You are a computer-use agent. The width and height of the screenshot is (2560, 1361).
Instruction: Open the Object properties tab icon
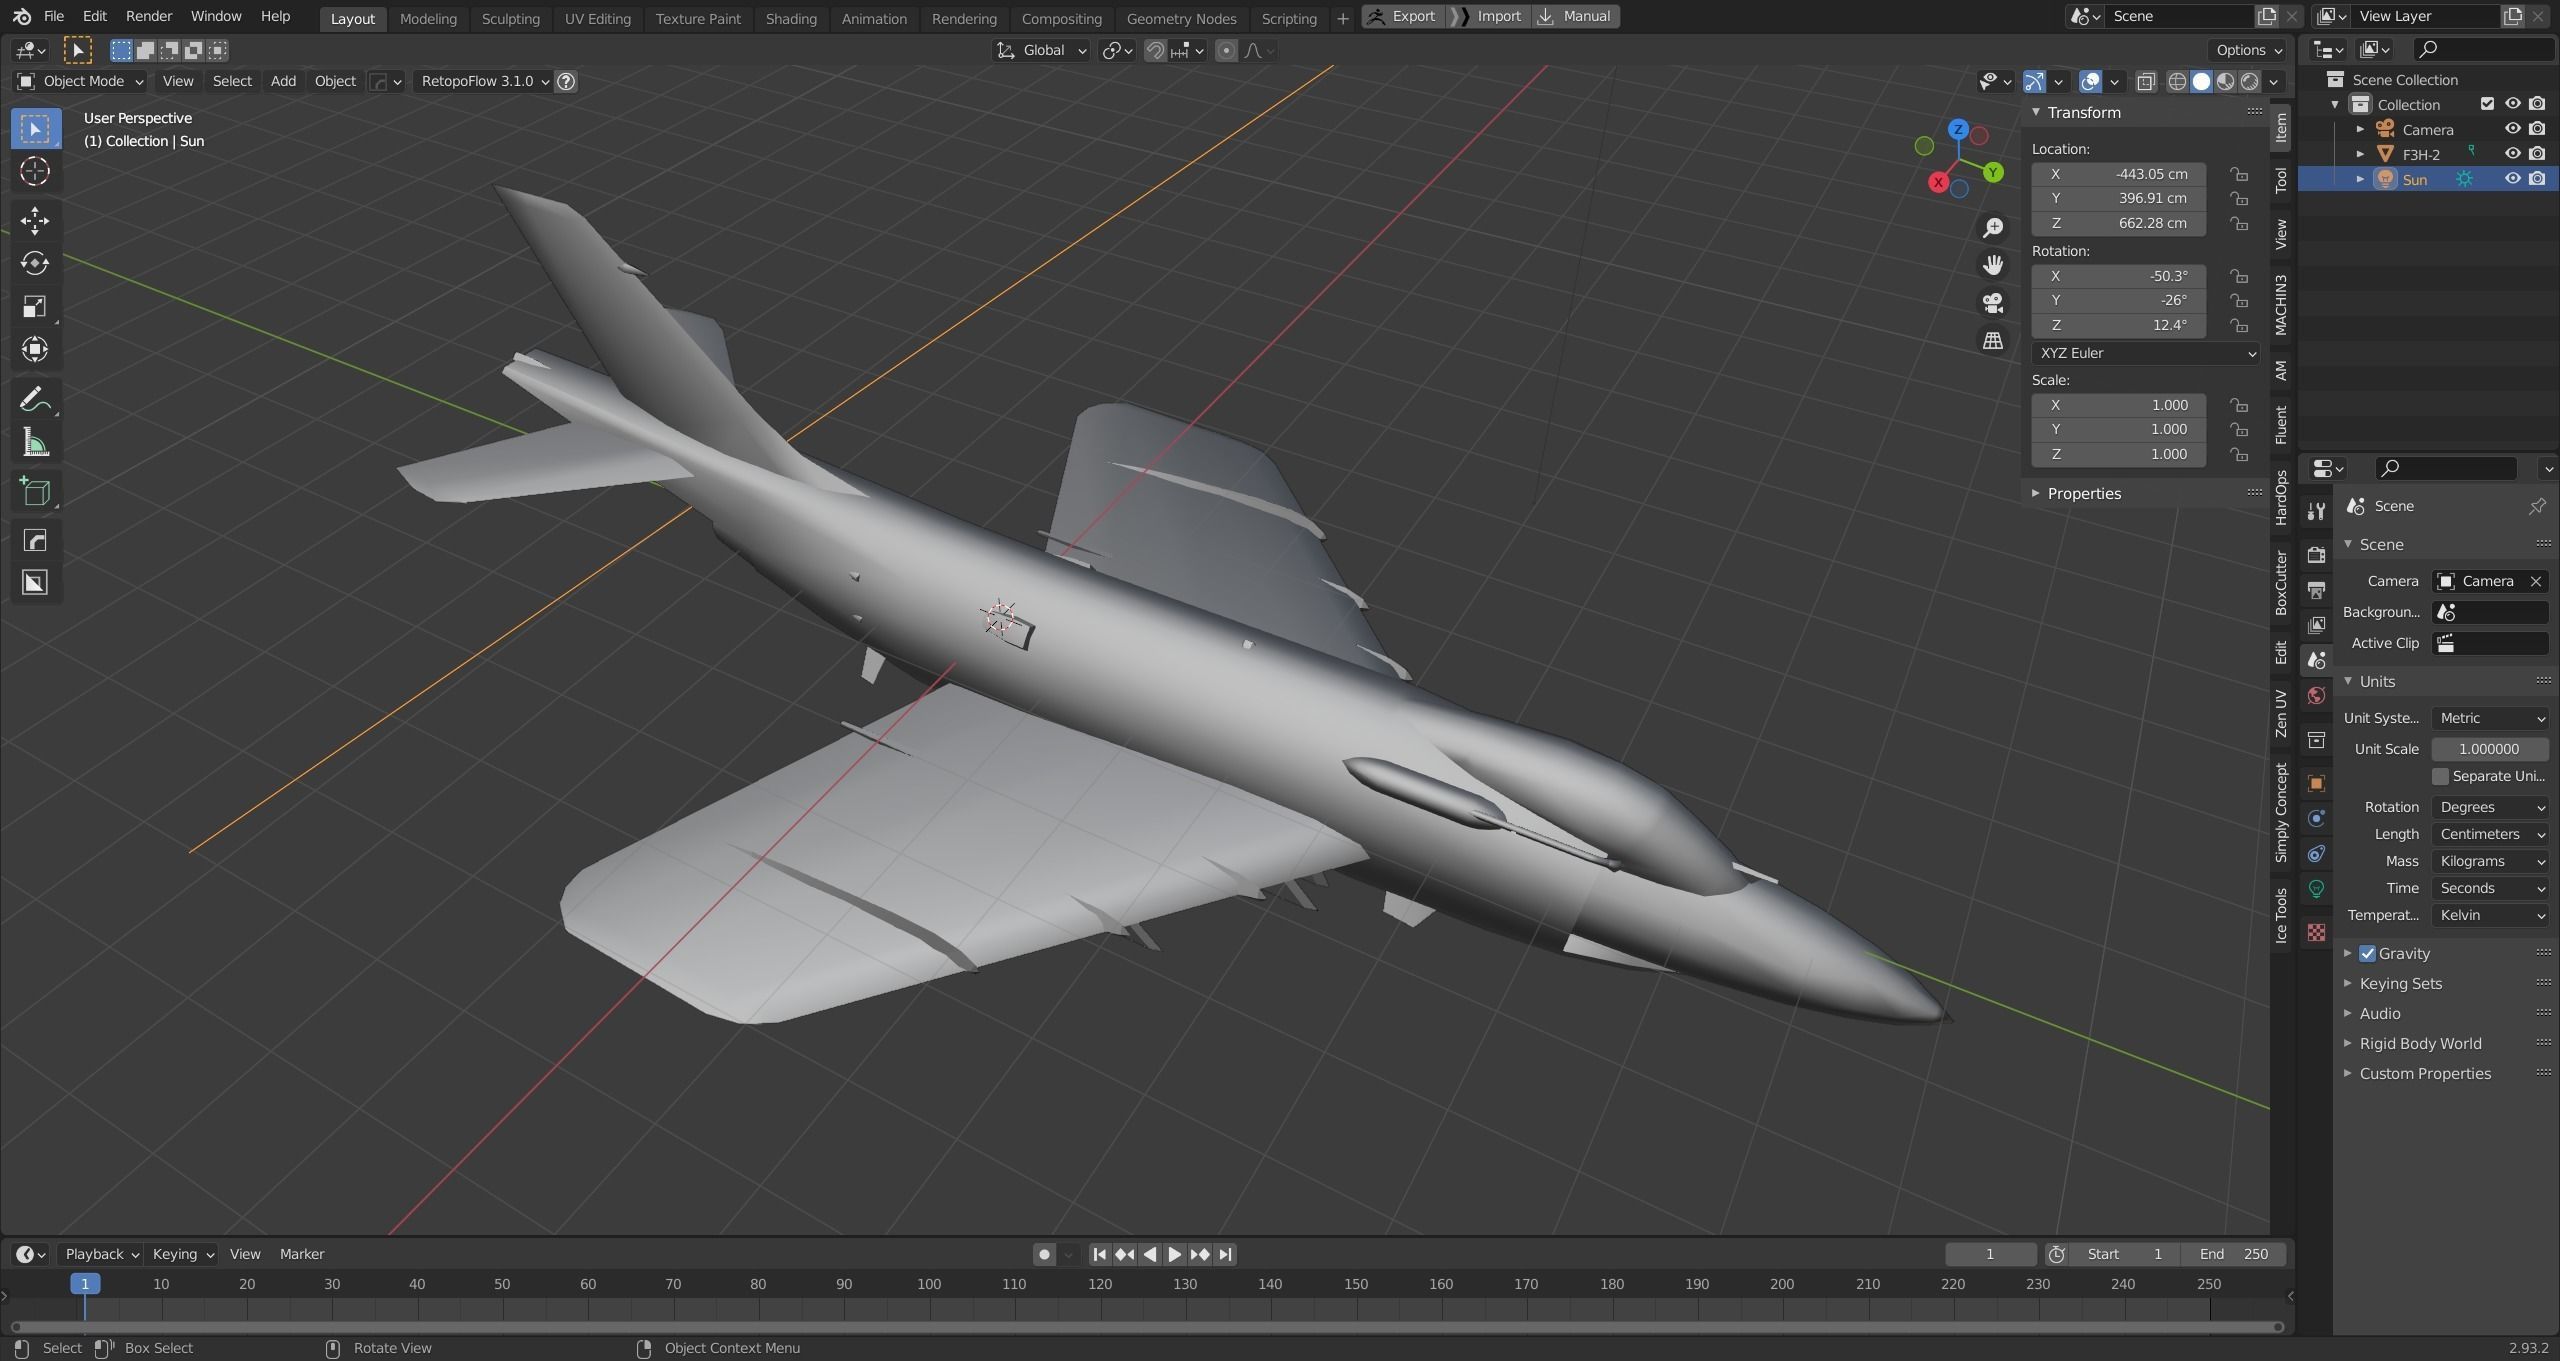[2316, 784]
